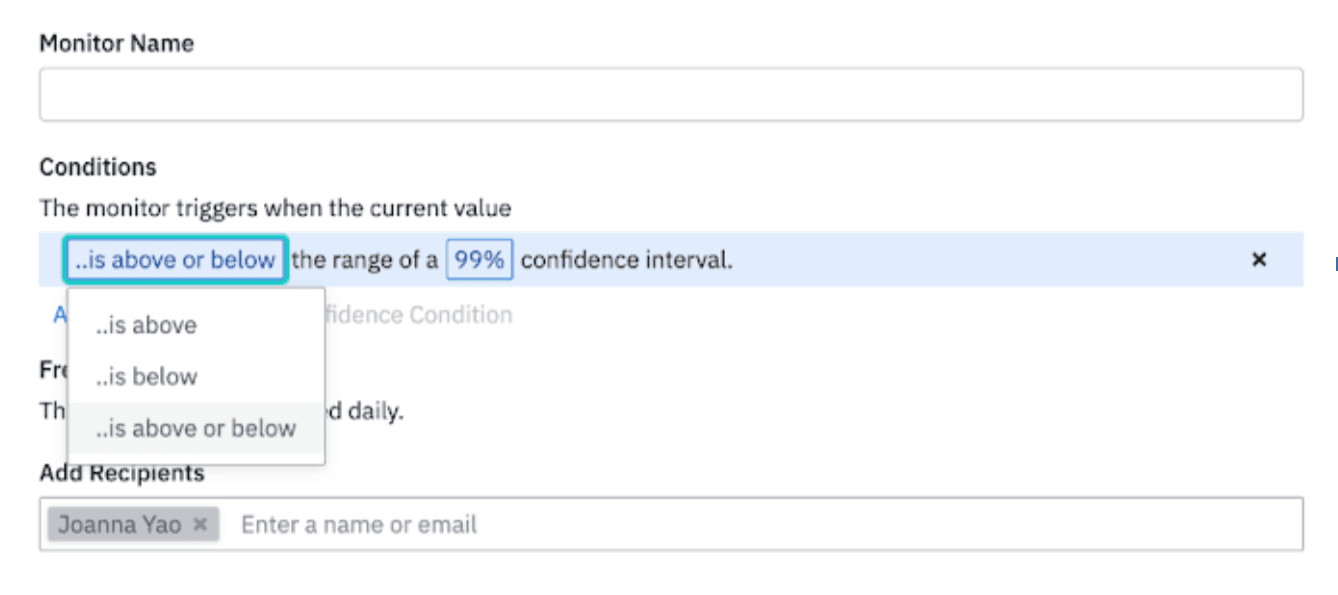Remove Joanna Yao from recipients

200,524
